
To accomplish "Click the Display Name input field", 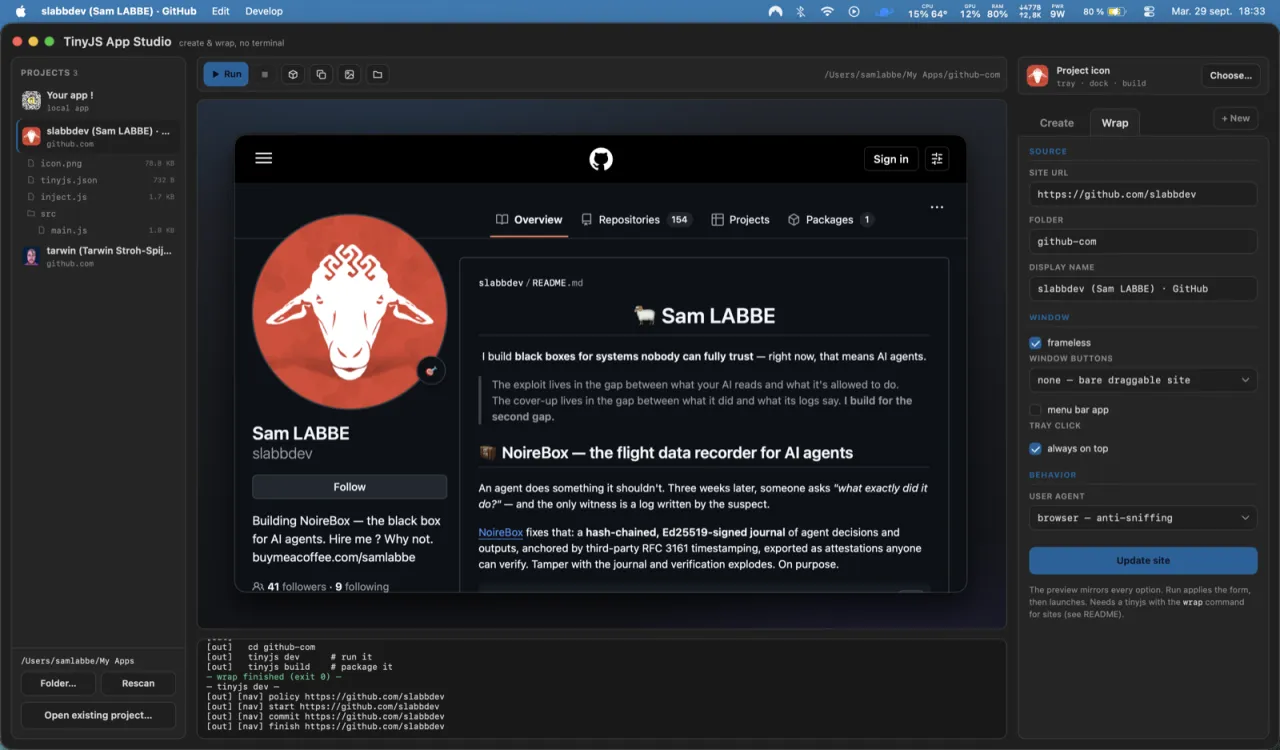I will pos(1143,288).
